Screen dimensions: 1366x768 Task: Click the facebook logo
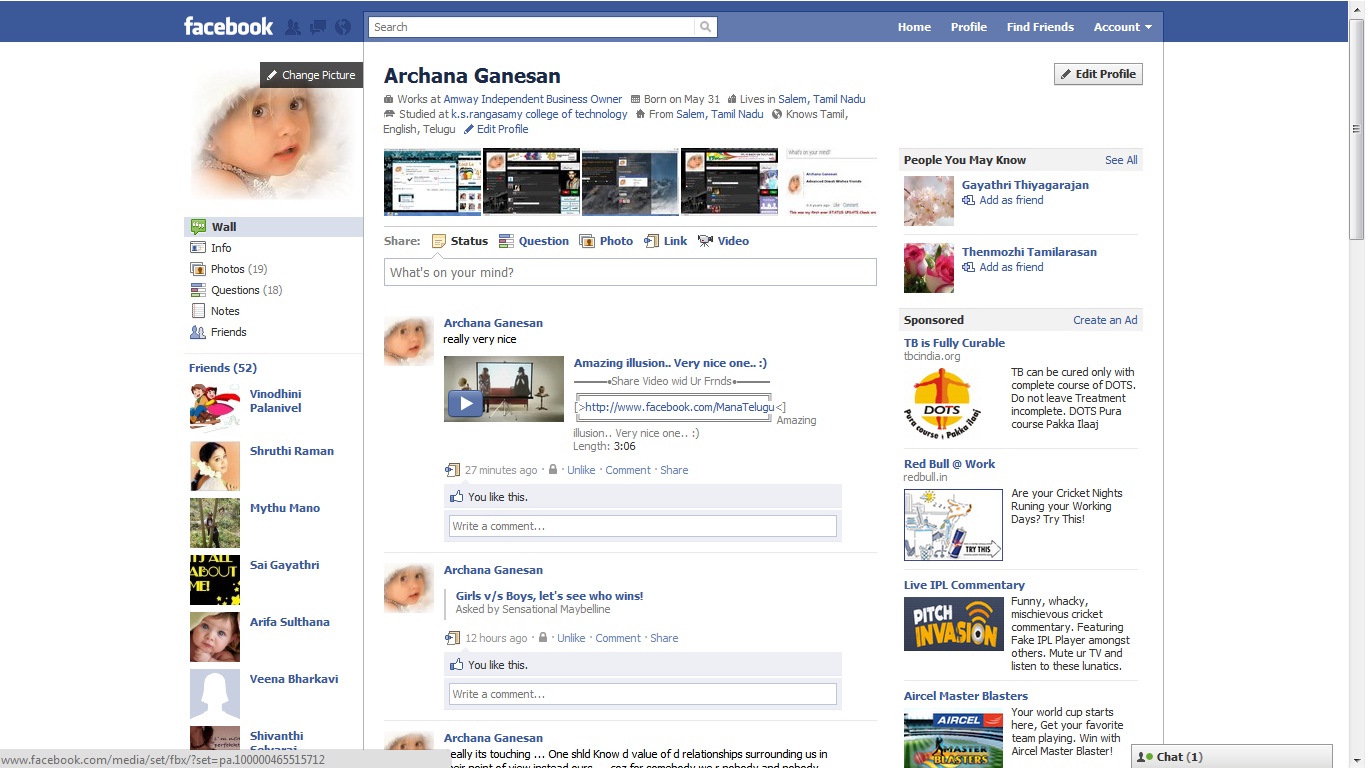pyautogui.click(x=228, y=27)
